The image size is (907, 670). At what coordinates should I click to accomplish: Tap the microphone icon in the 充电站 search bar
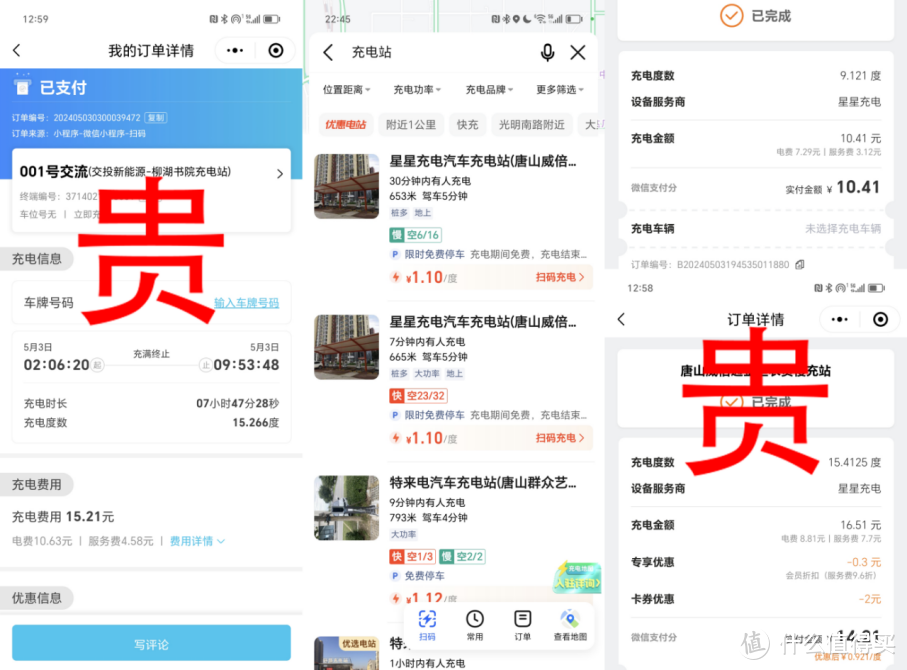(x=548, y=52)
